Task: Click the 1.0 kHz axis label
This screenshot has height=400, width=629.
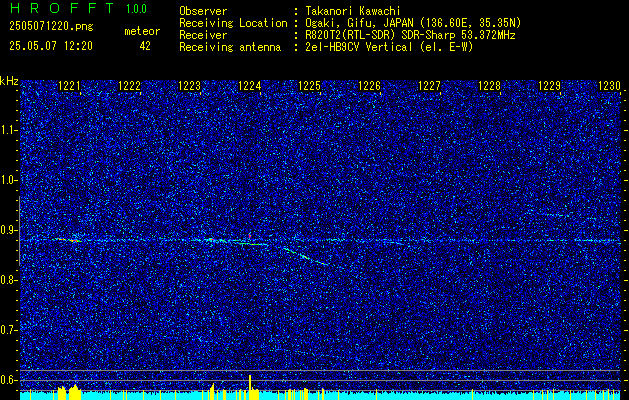Action: [x=8, y=181]
